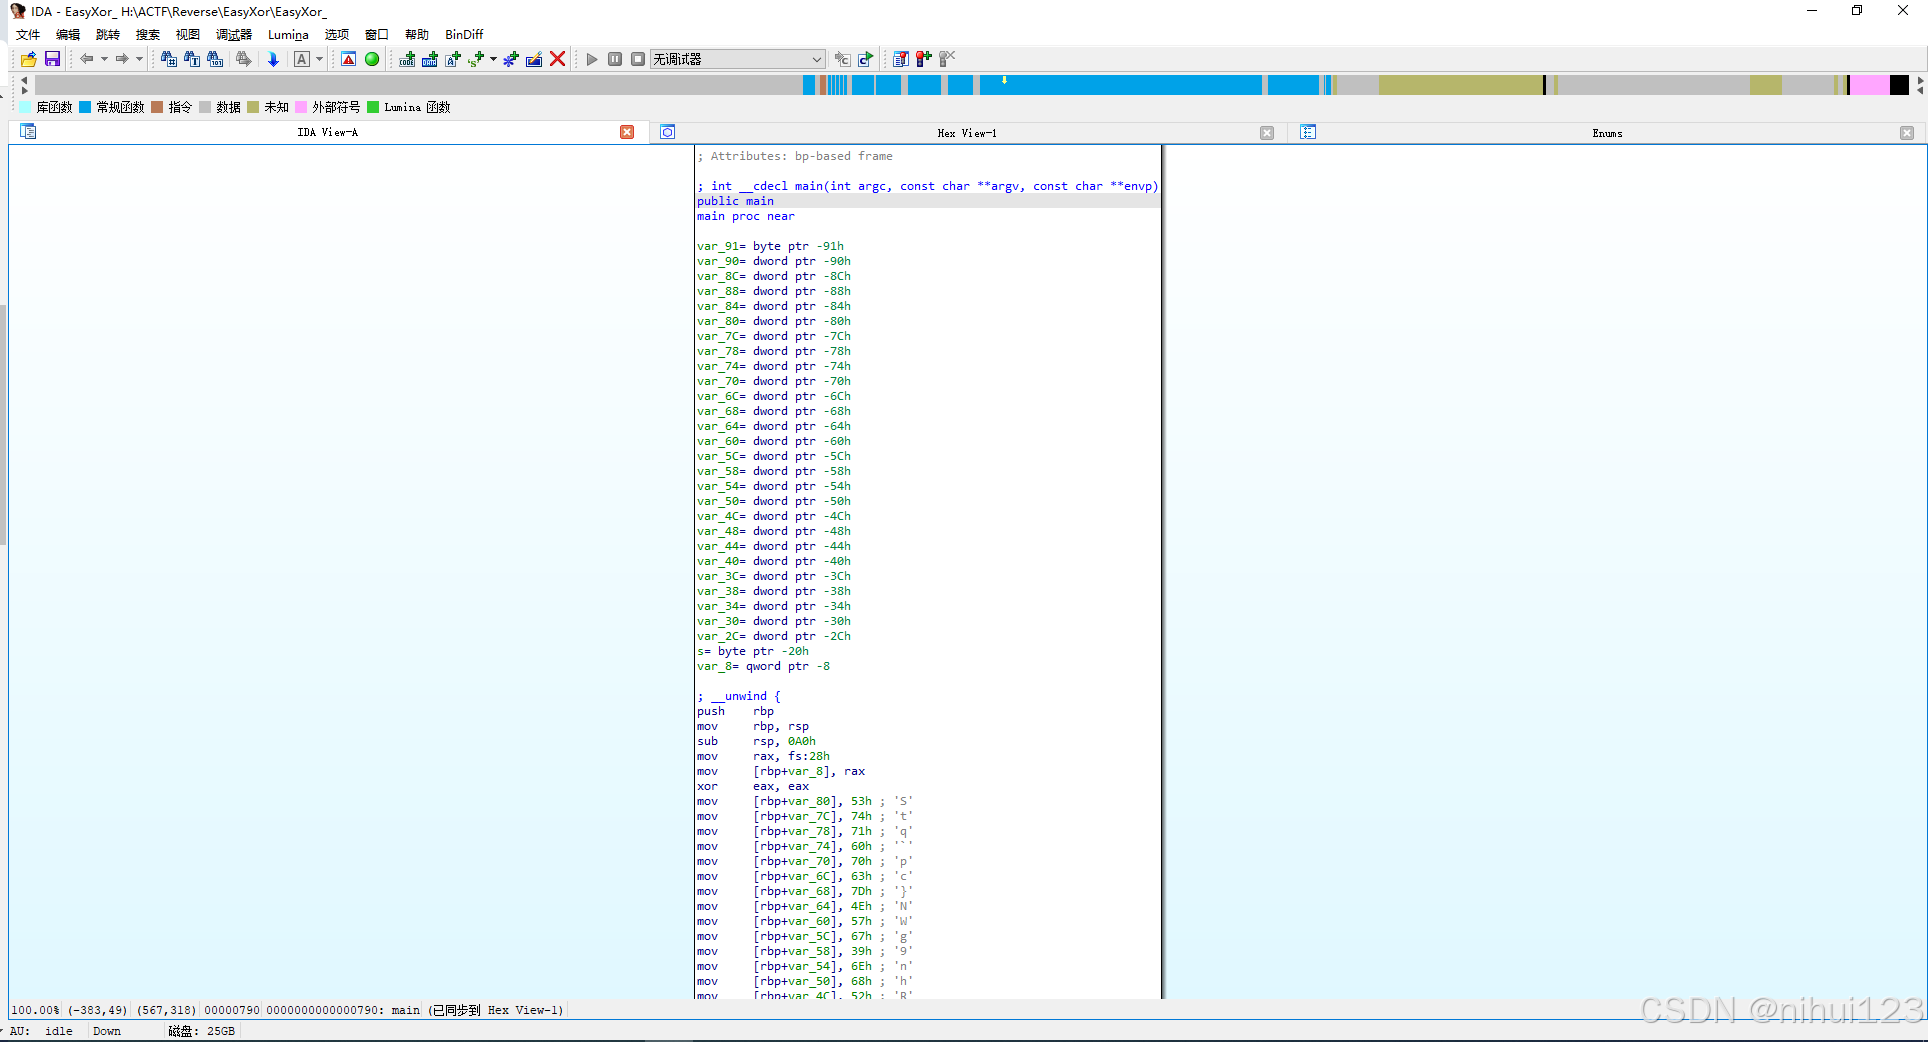1928x1042 pixels.
Task: Click the pencil edit icon
Action: coord(534,59)
